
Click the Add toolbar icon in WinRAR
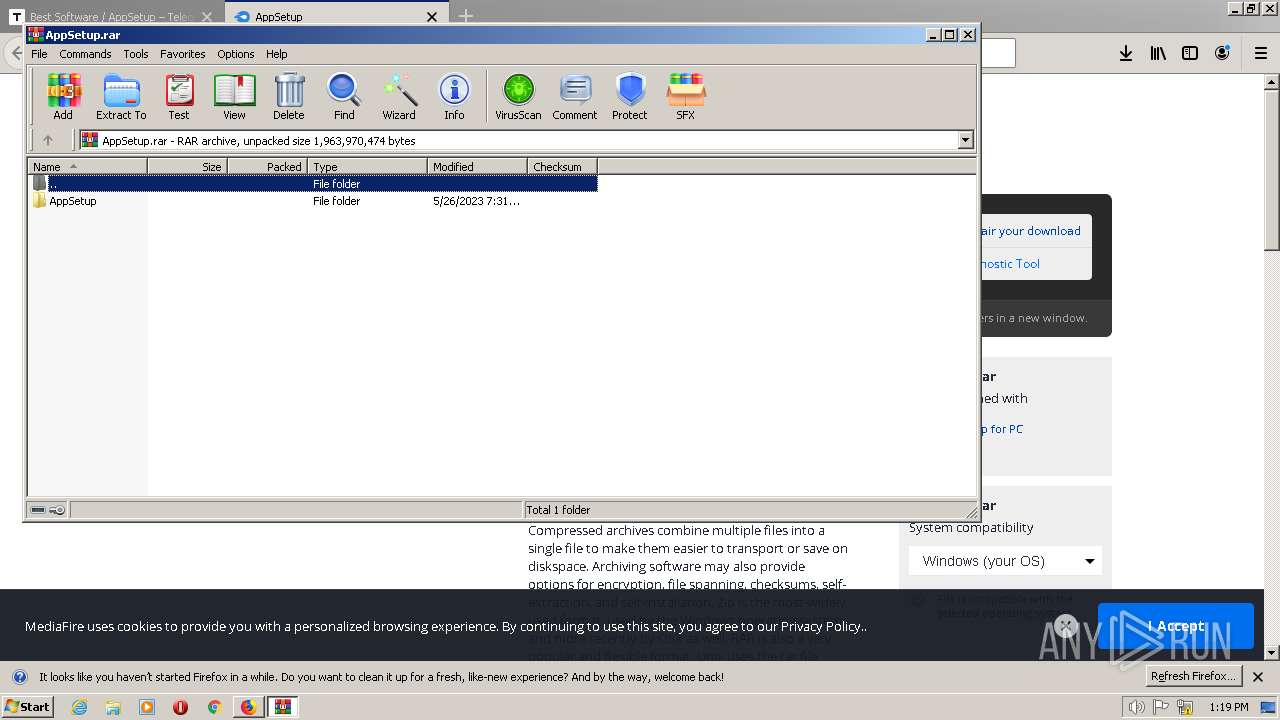point(63,97)
